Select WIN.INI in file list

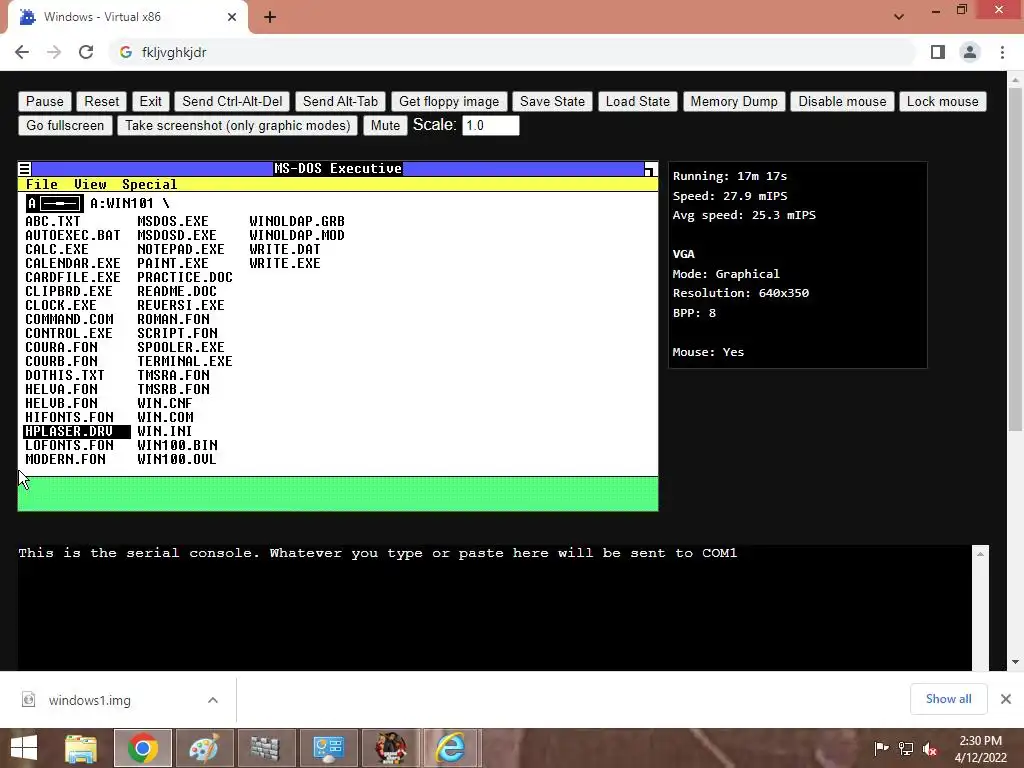(x=165, y=432)
